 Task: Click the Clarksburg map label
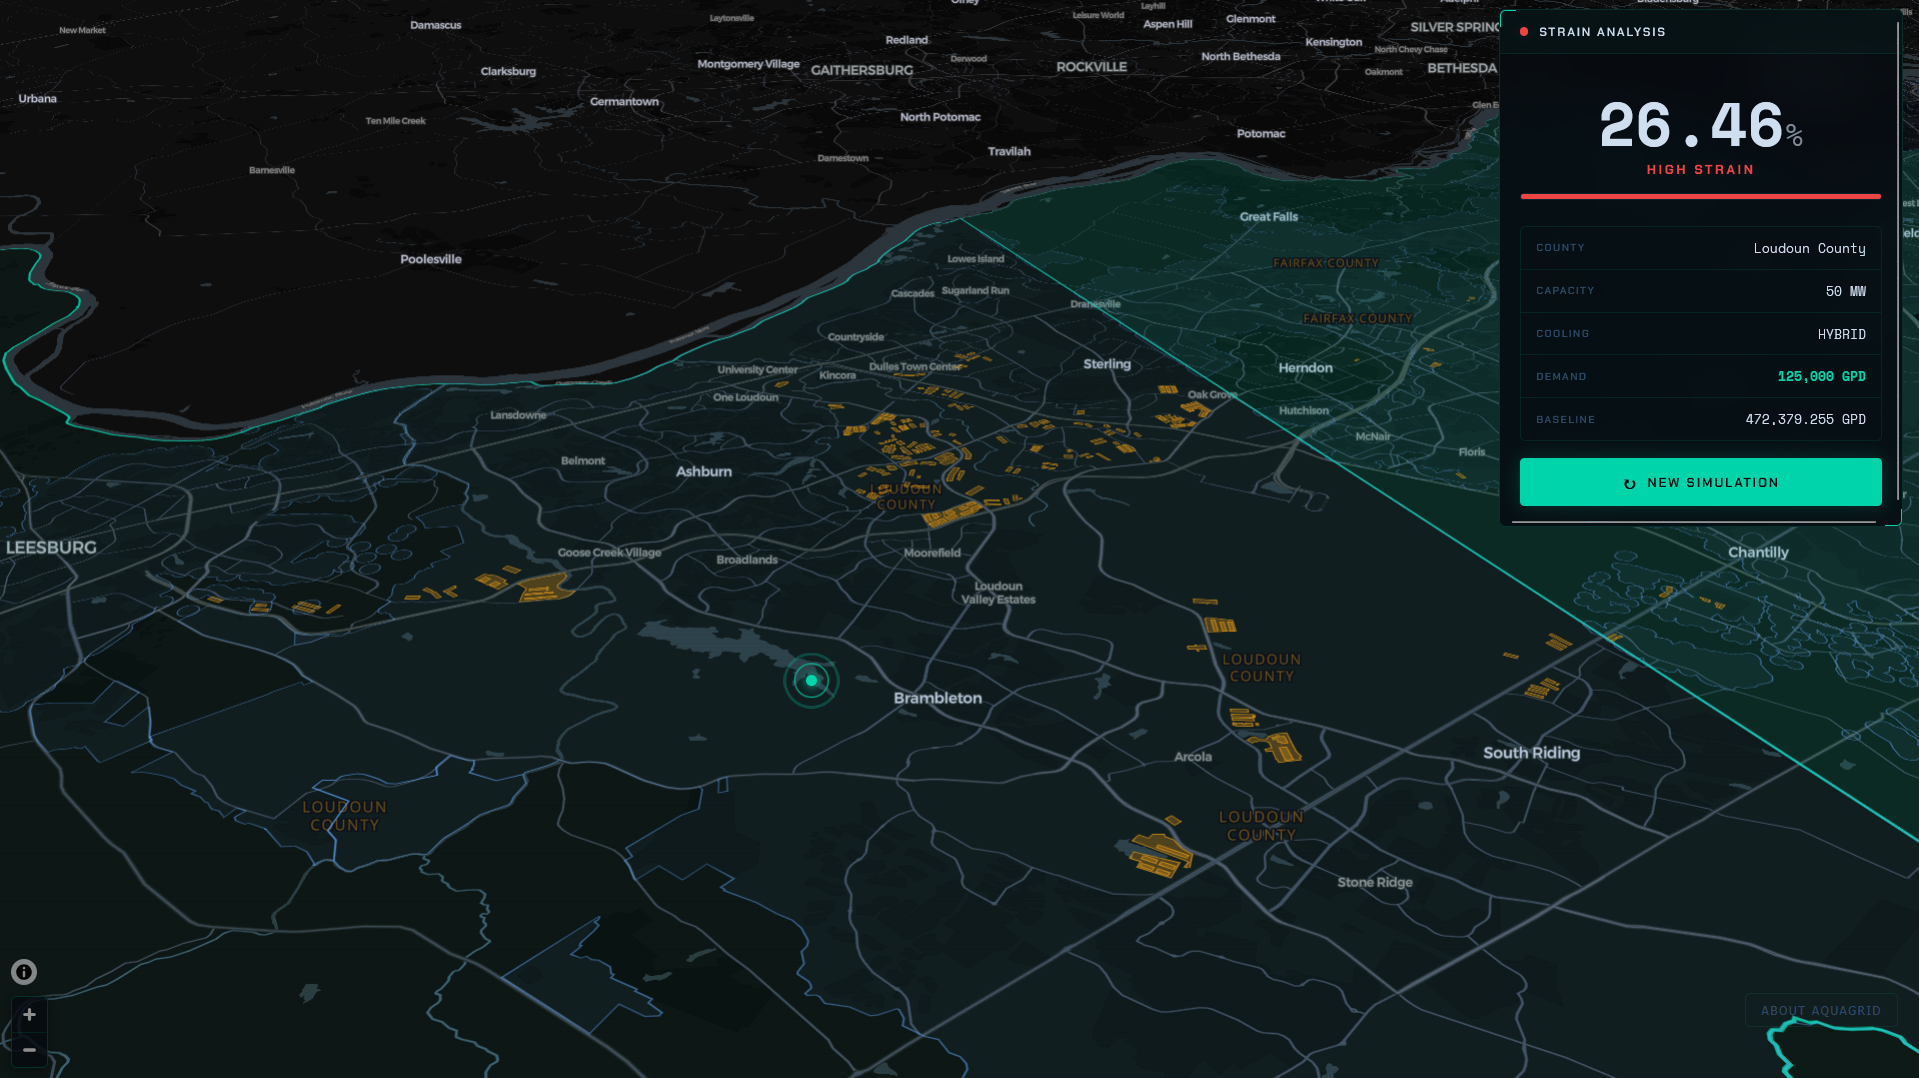point(508,72)
